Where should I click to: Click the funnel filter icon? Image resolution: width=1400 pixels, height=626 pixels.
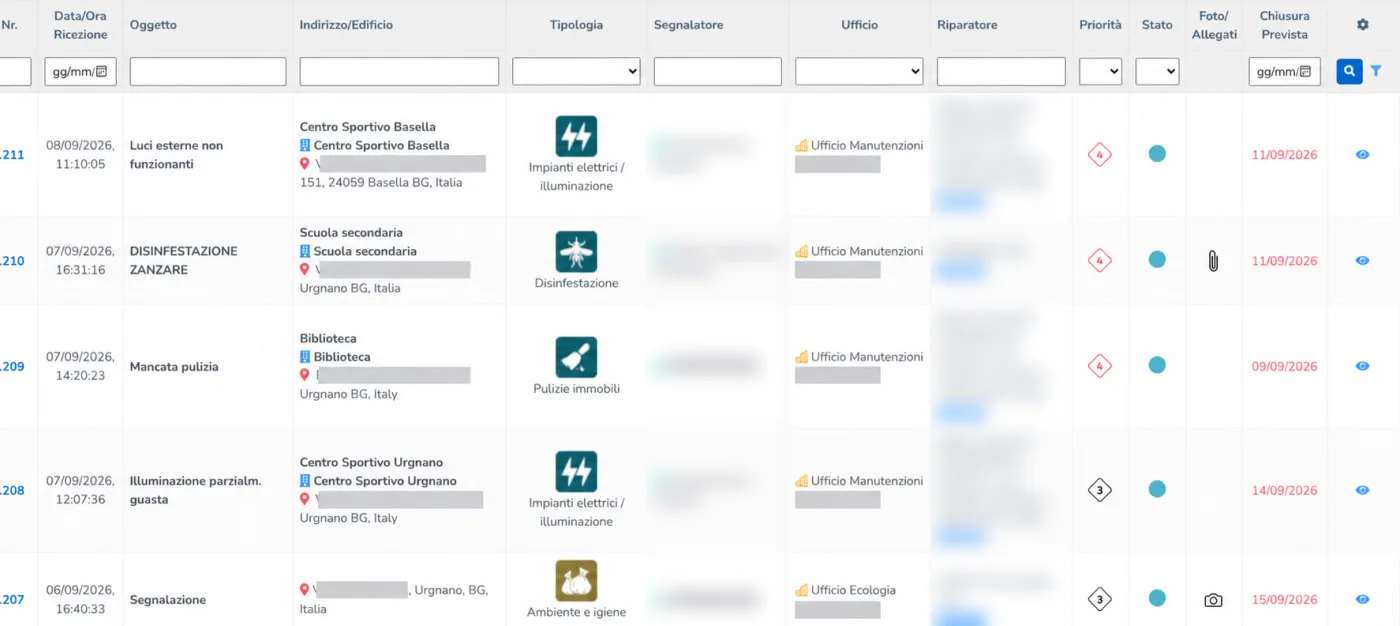[1376, 71]
